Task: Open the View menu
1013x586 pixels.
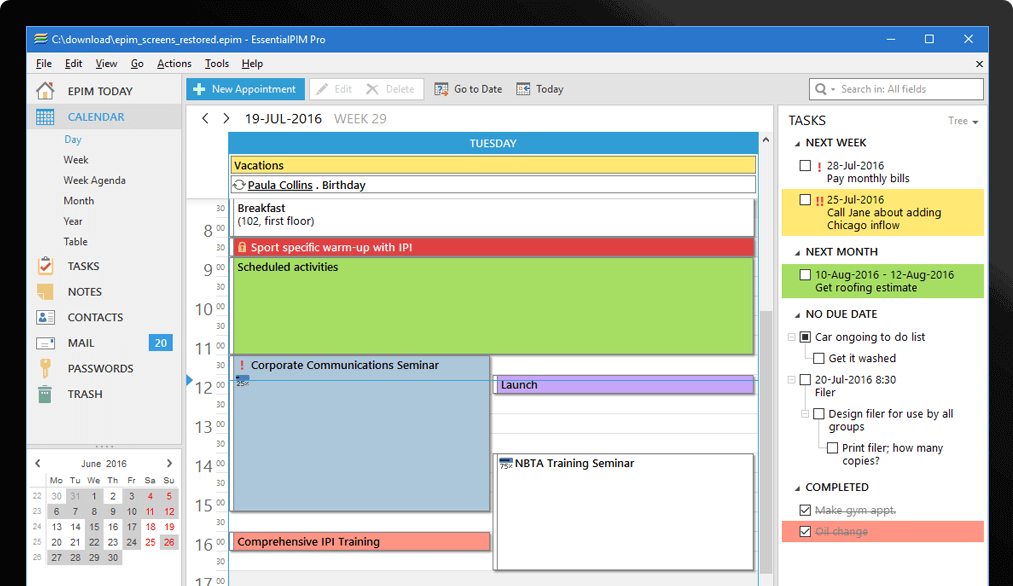Action: 106,63
